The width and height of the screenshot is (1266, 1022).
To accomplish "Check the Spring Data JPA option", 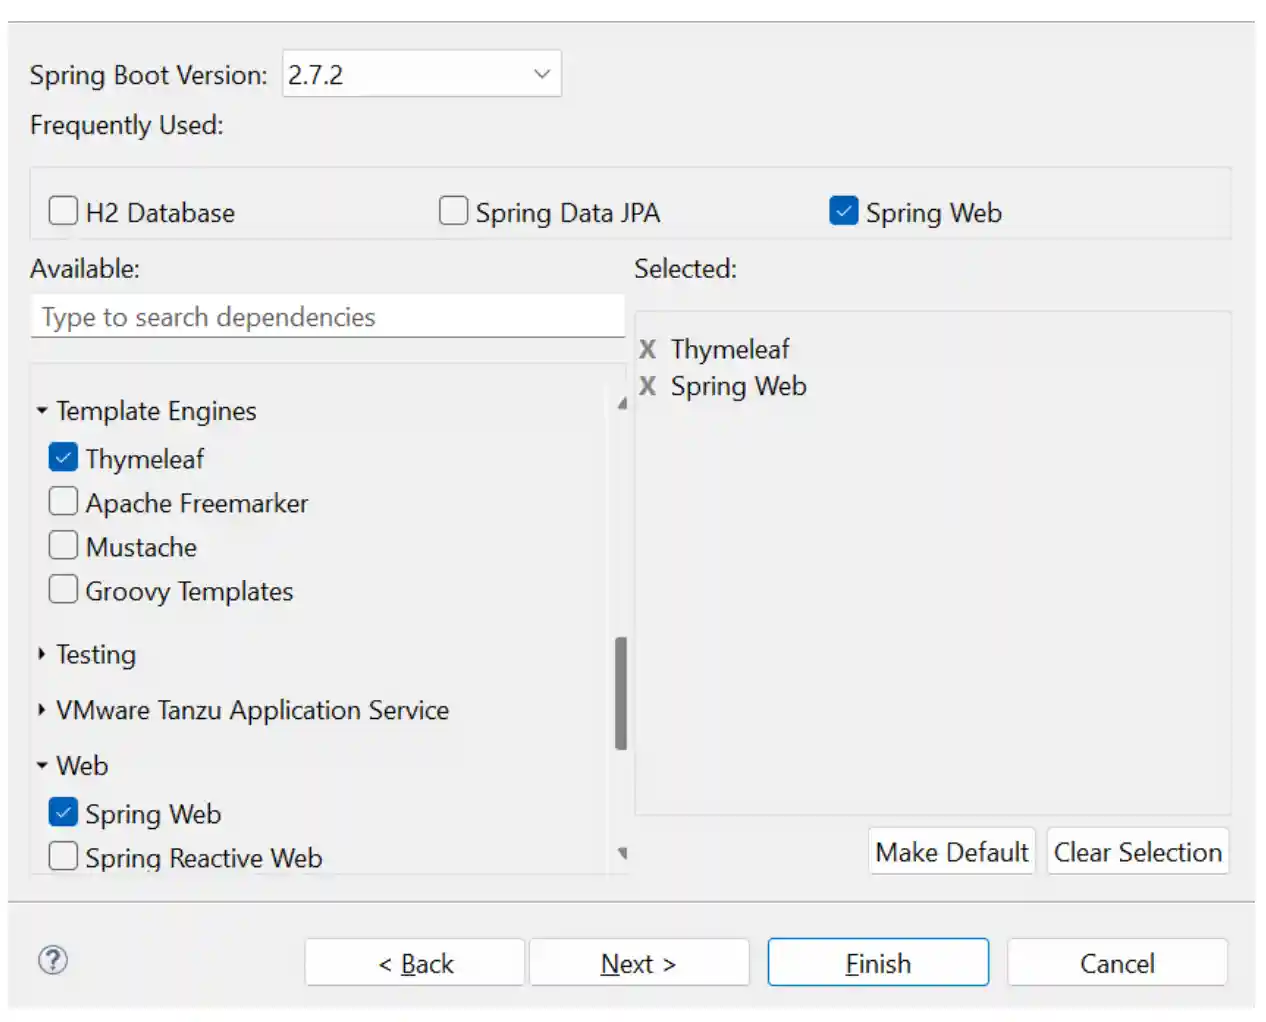I will [x=453, y=211].
